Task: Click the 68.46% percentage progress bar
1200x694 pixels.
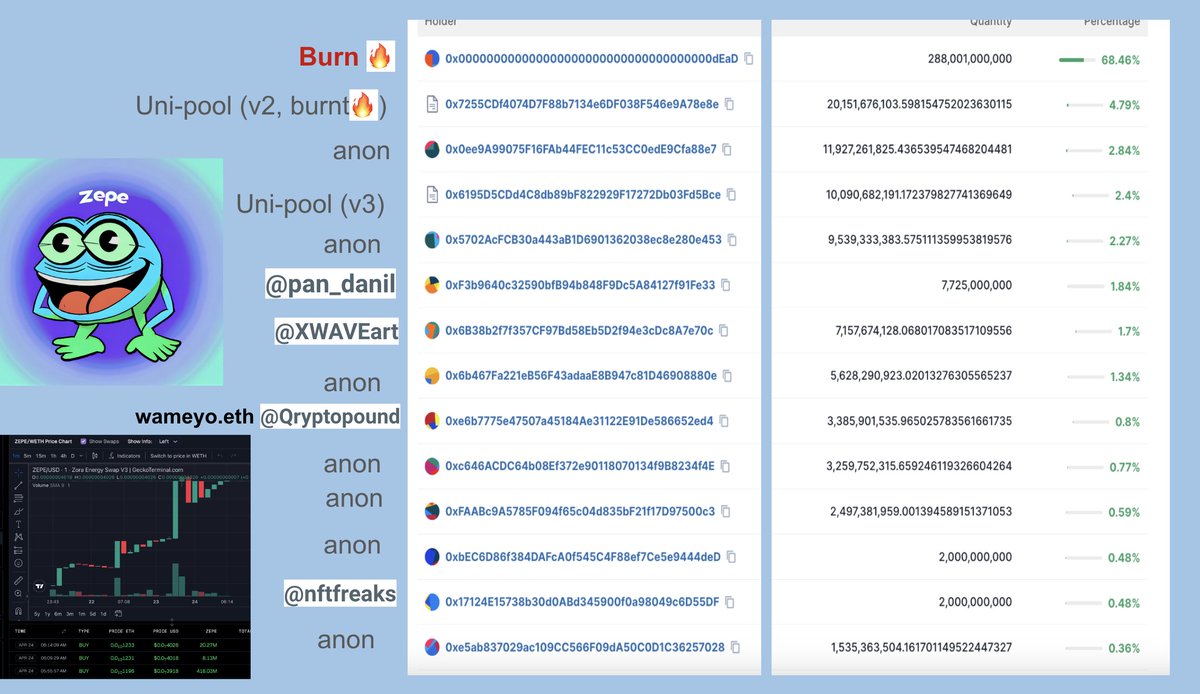Action: point(1077,60)
